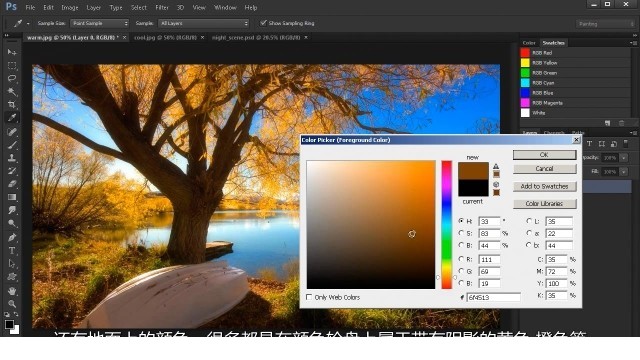Viewport: 640px width, 360px height.
Task: Click the vertical hue slider bar
Action: pos(447,224)
